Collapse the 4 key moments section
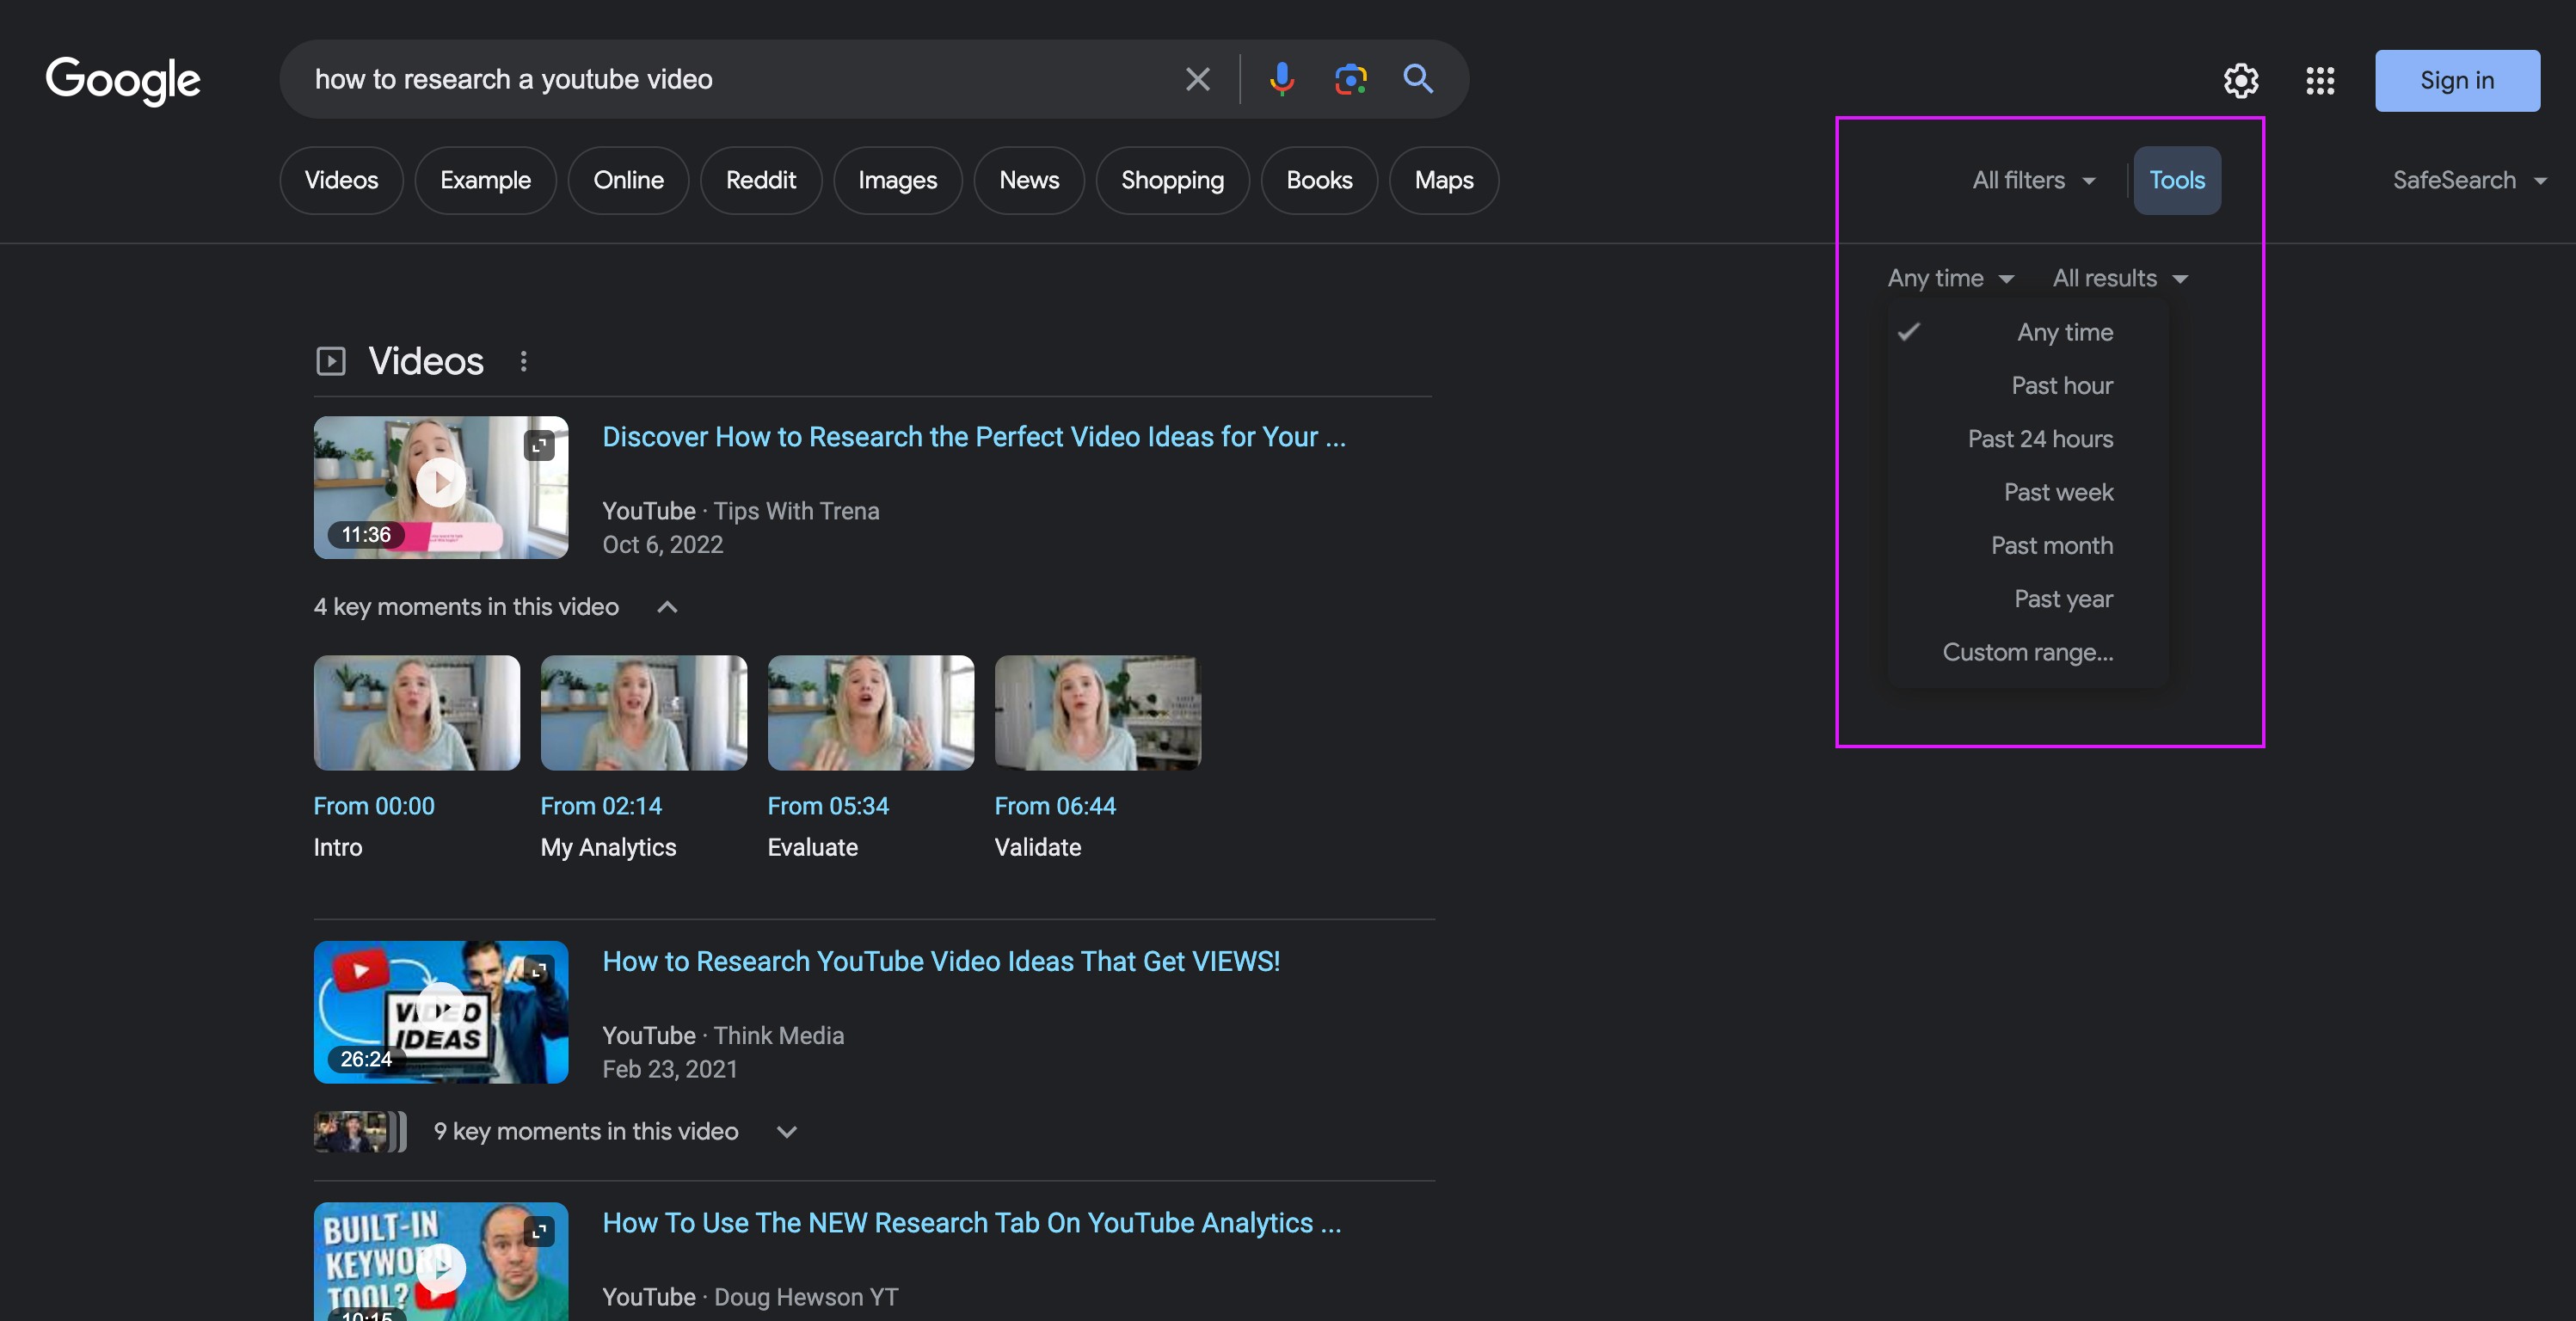2576x1321 pixels. coord(667,607)
